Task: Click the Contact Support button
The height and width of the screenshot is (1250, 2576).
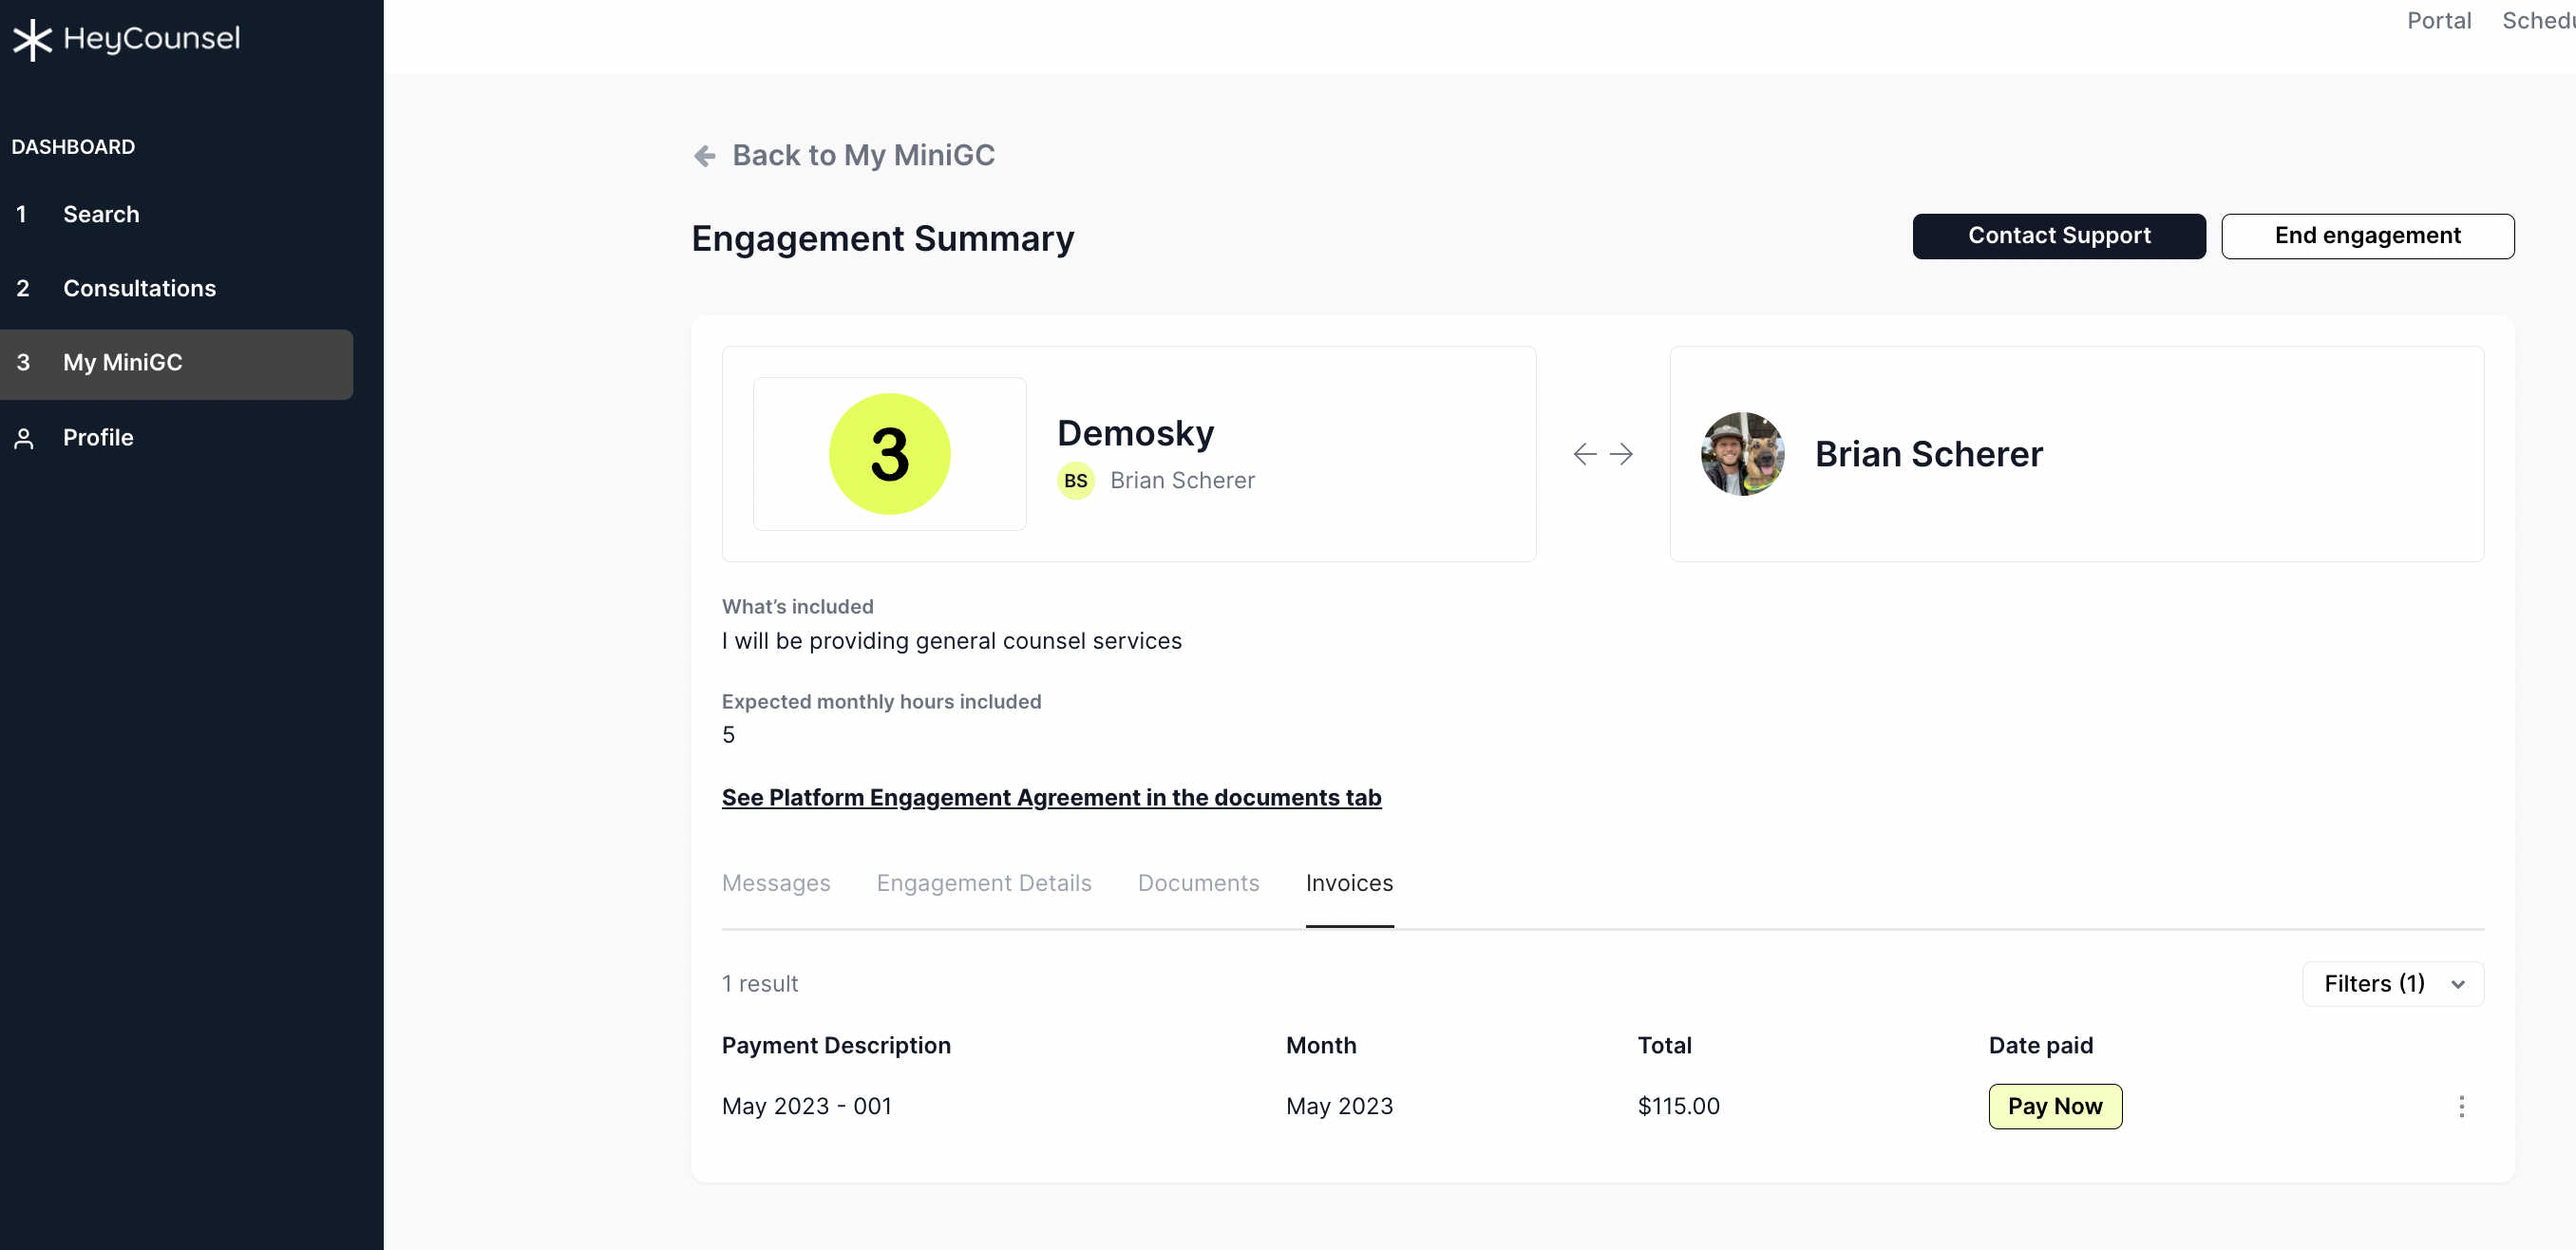Action: point(2058,236)
